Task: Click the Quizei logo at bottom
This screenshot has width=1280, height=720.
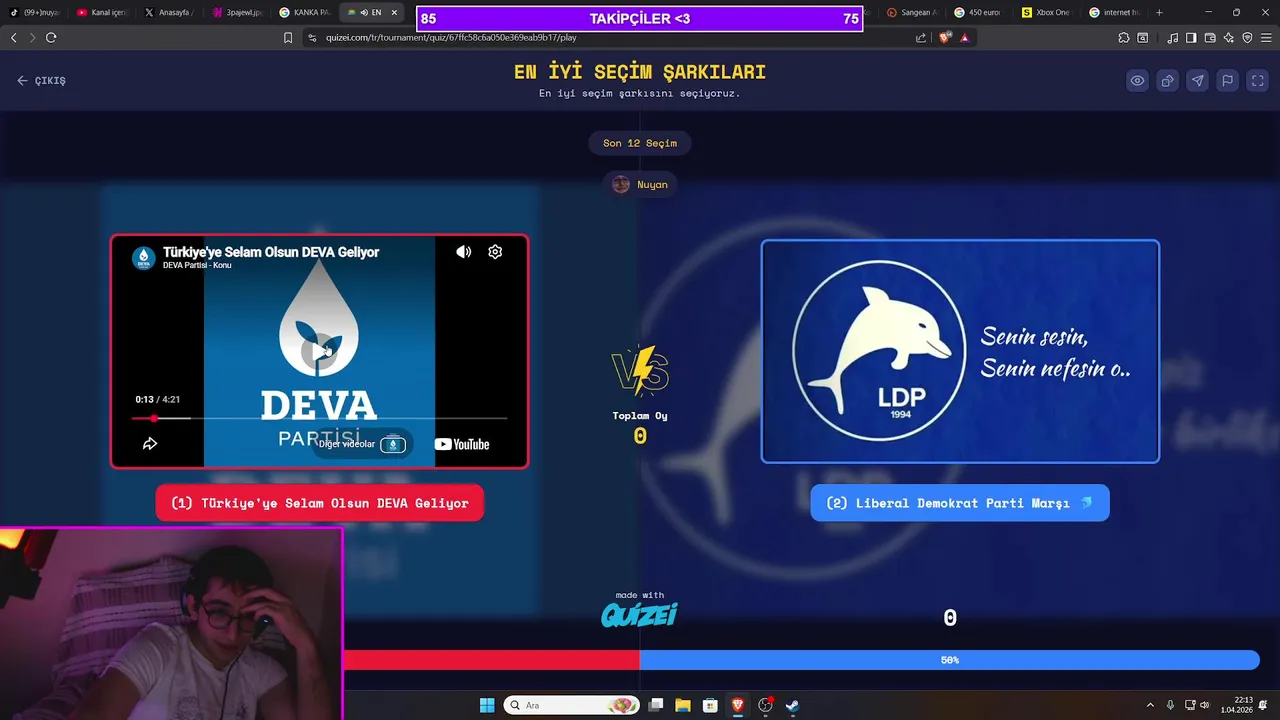Action: pyautogui.click(x=640, y=614)
